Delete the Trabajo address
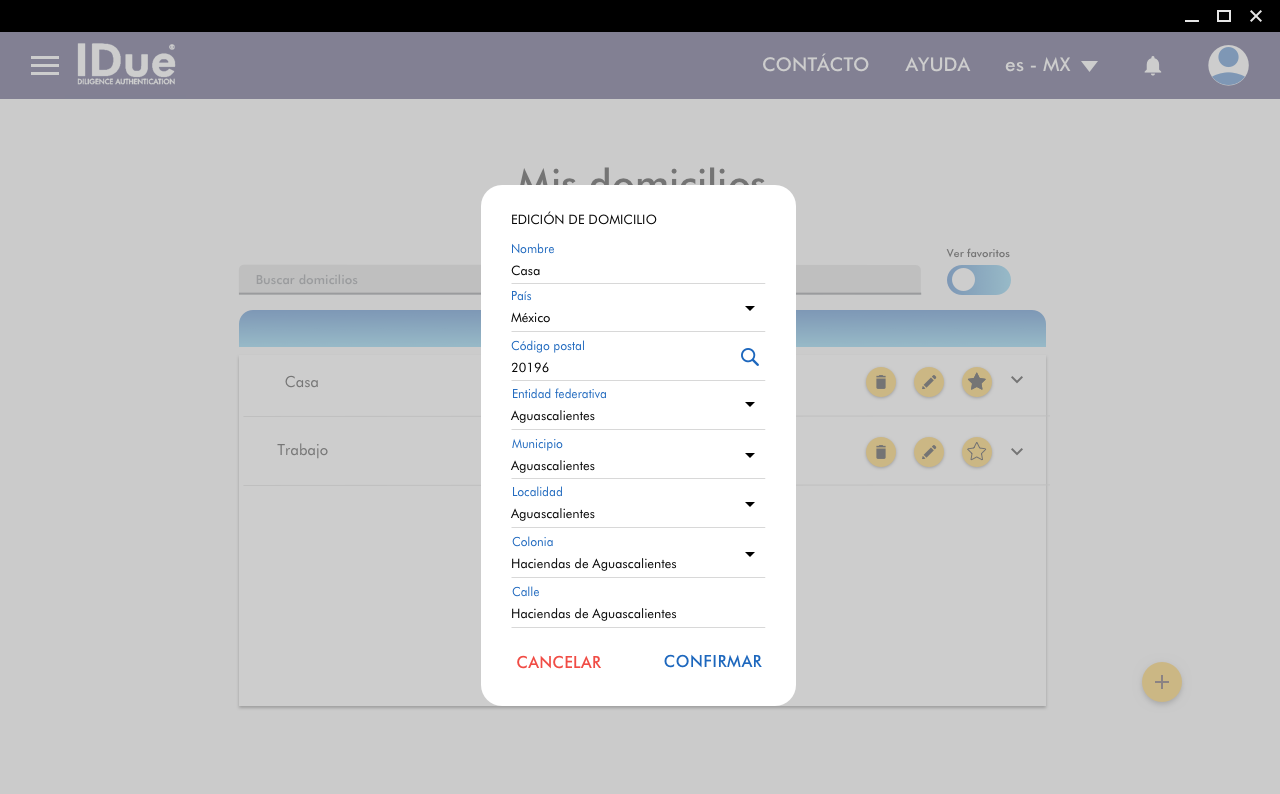Viewport: 1280px width, 794px height. pos(880,452)
